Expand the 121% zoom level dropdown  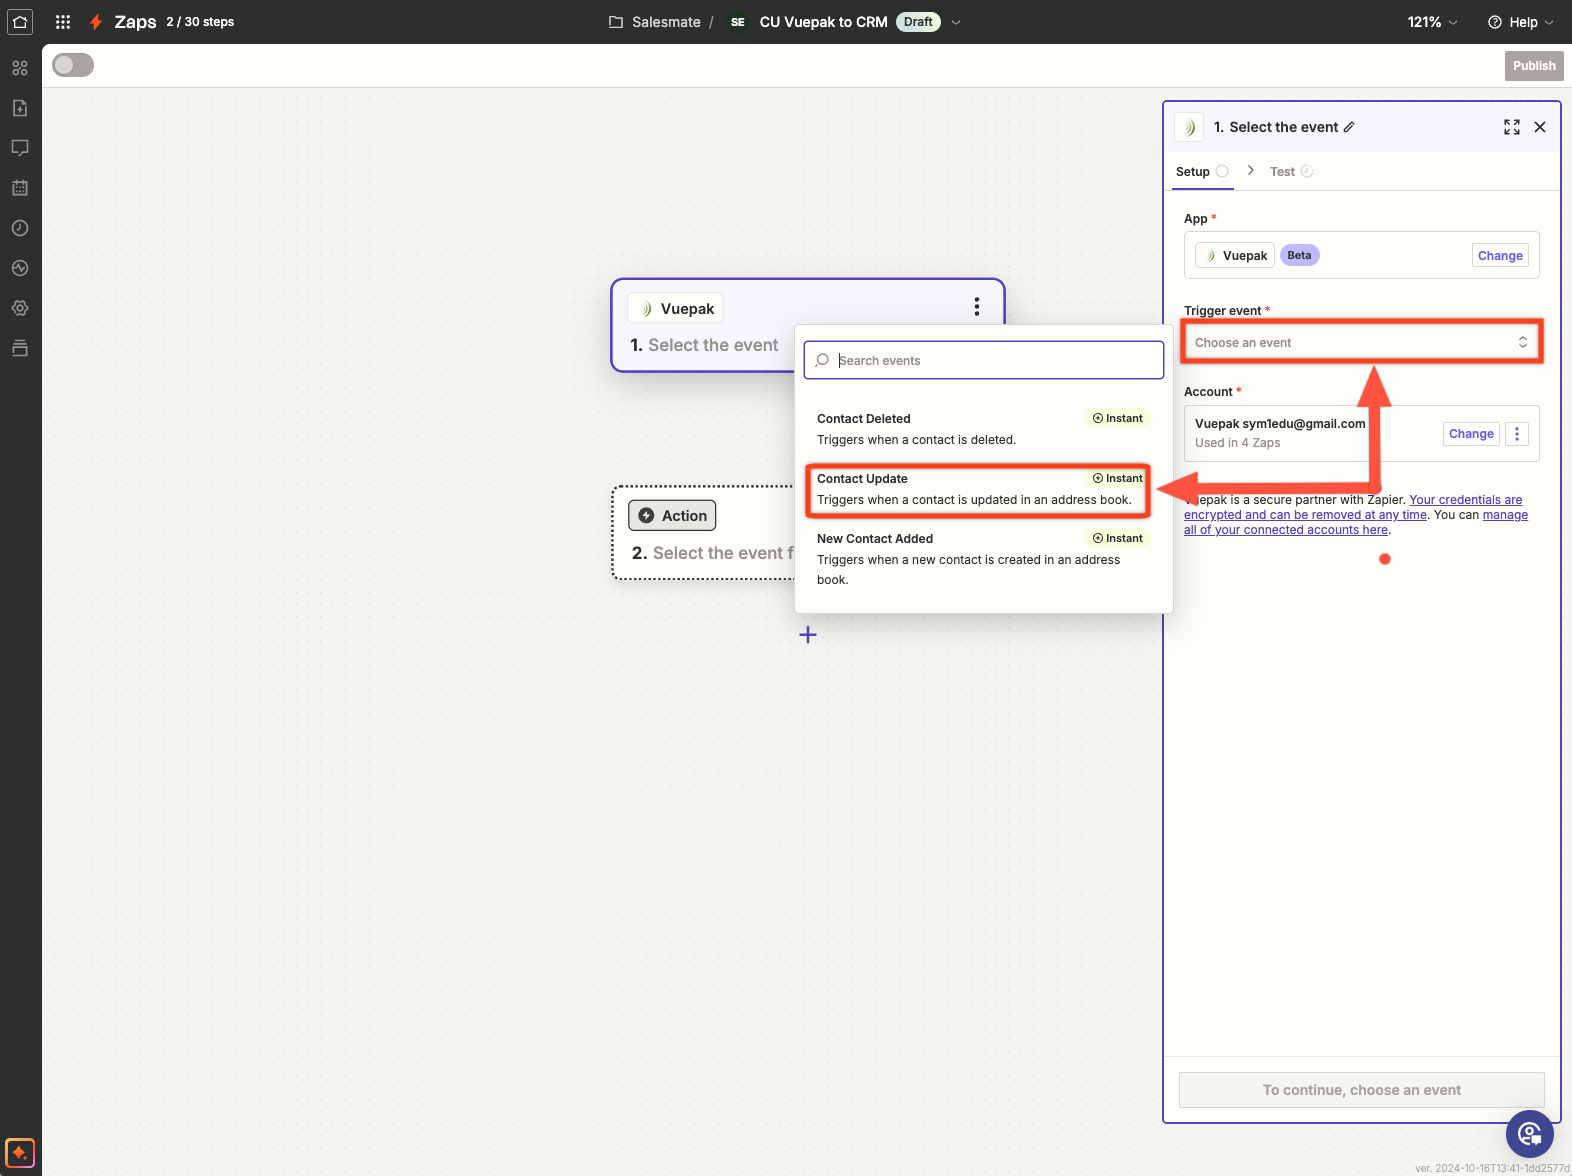pos(1432,22)
